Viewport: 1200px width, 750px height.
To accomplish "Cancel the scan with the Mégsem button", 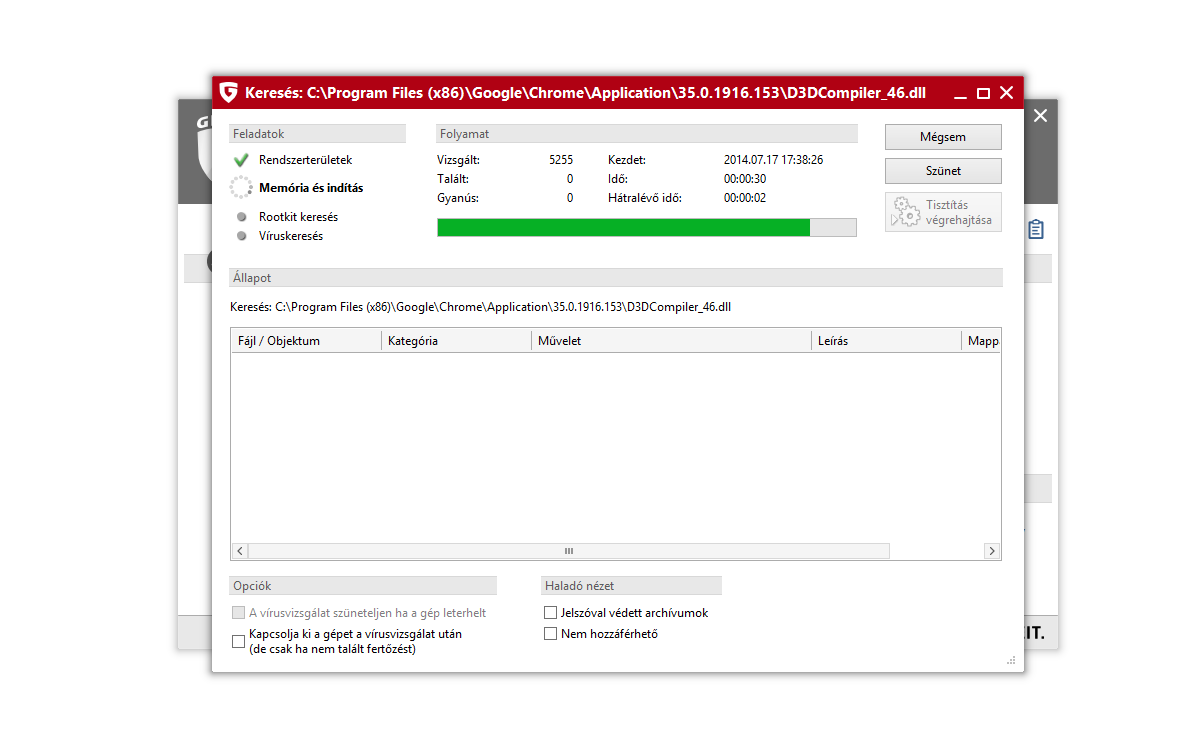I will coord(943,137).
